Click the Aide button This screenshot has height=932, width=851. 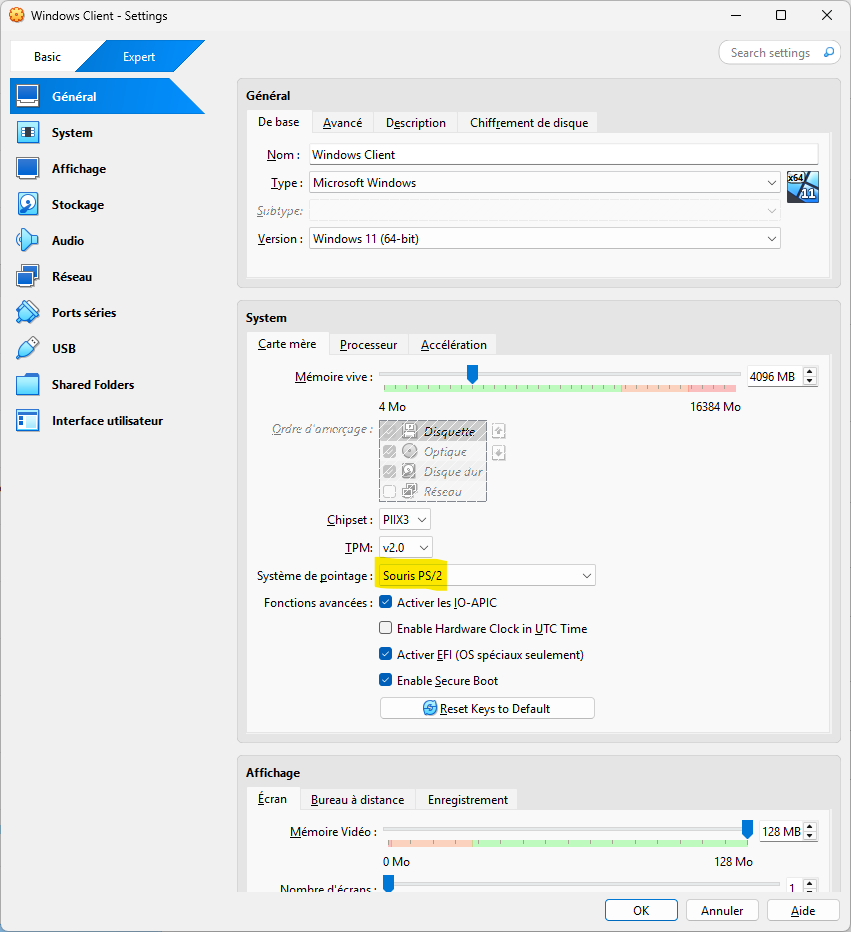[803, 910]
